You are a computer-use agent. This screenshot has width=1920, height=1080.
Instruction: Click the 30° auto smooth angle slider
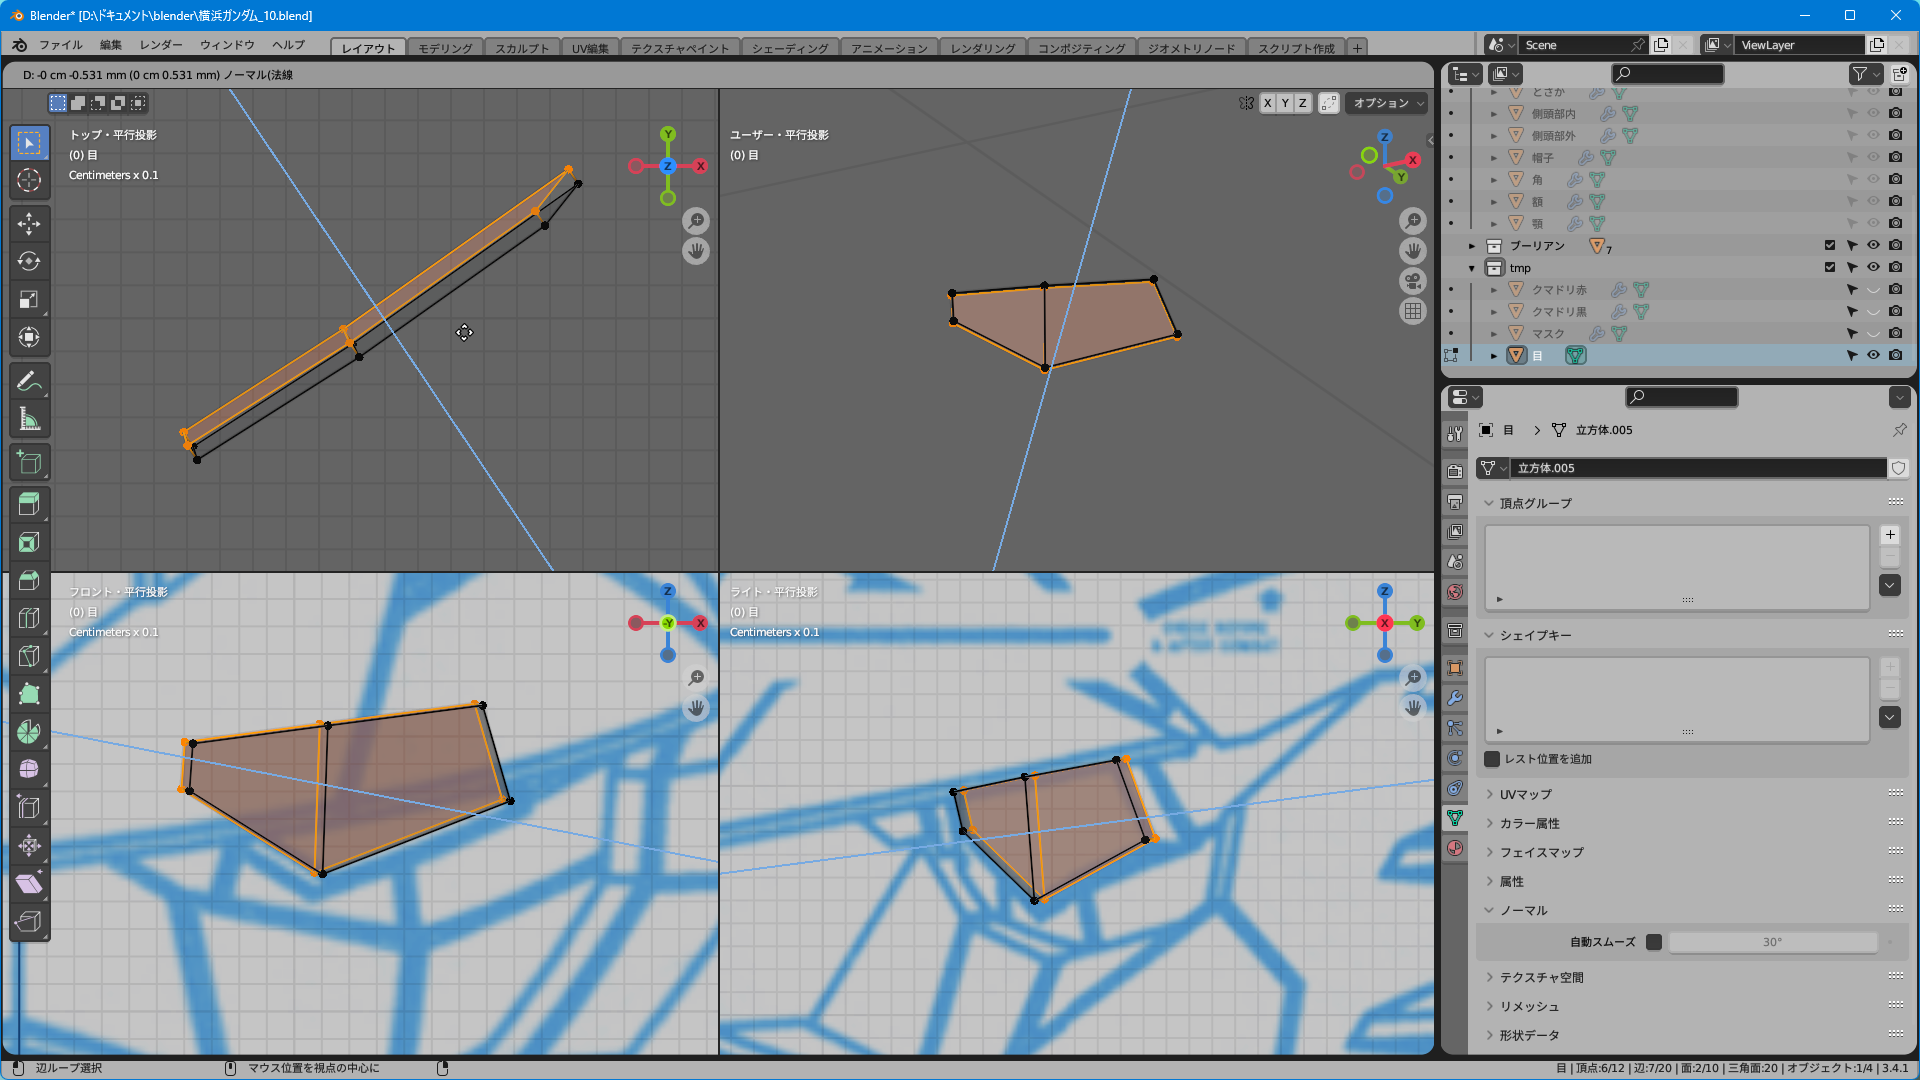[x=1771, y=942]
